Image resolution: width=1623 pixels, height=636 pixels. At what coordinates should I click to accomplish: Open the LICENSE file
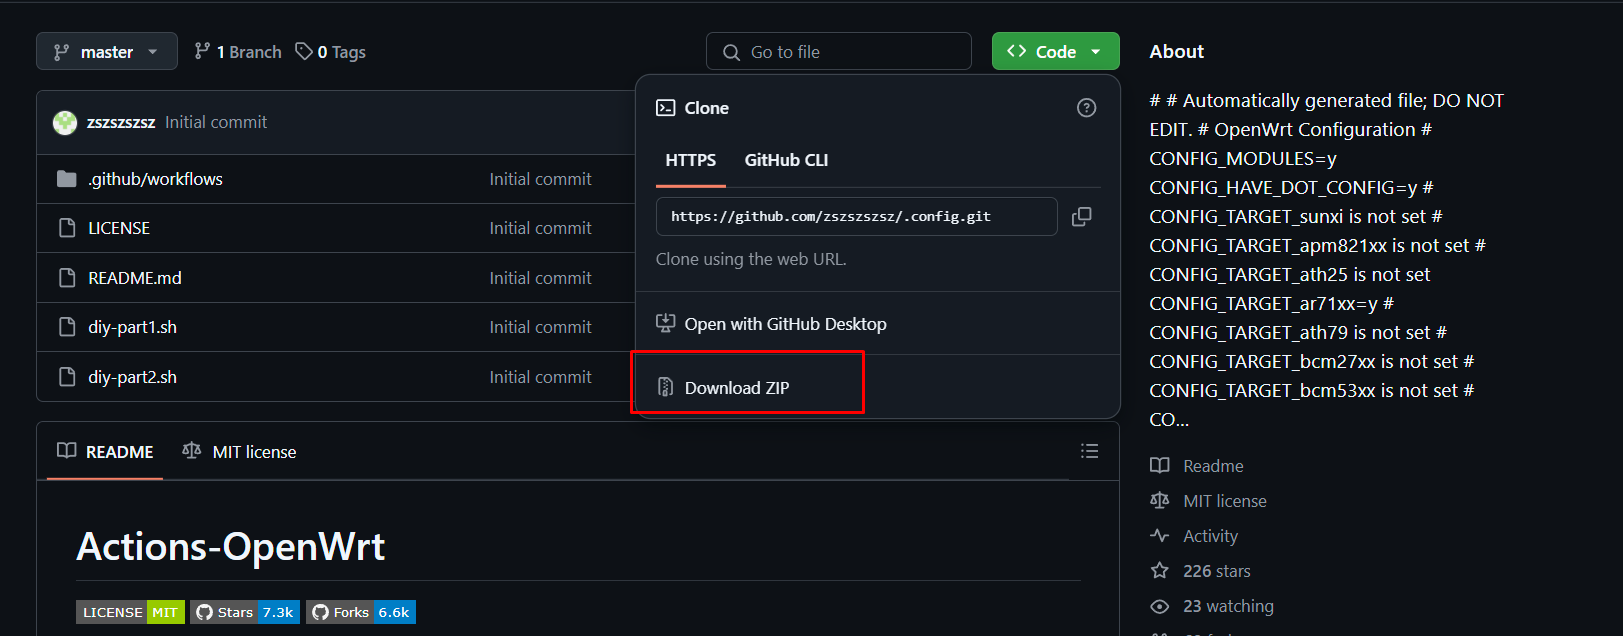119,228
